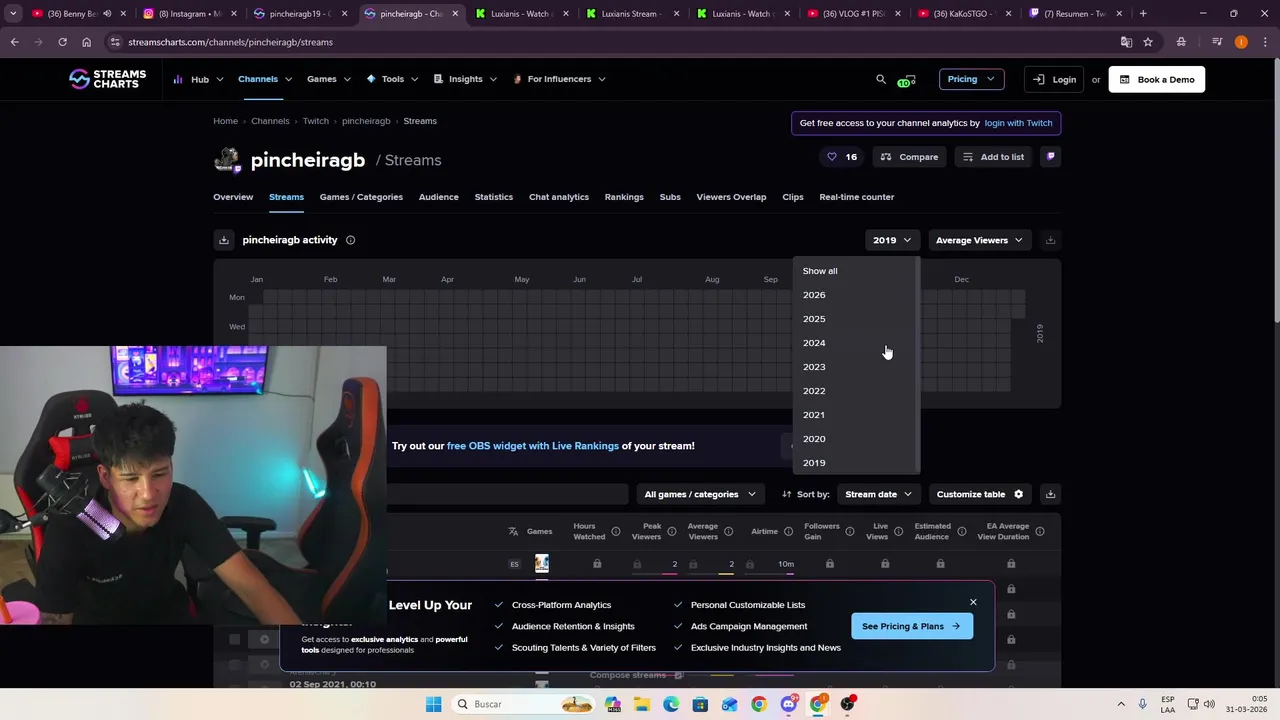The height and width of the screenshot is (720, 1280).
Task: Click the Book a Demo button
Action: pyautogui.click(x=1158, y=79)
